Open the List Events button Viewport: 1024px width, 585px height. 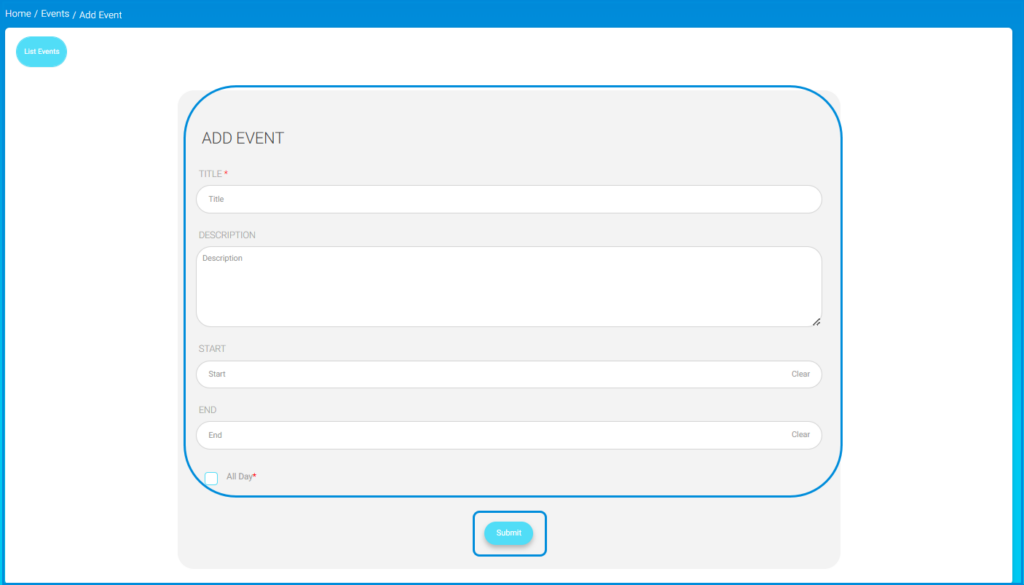pyautogui.click(x=42, y=52)
